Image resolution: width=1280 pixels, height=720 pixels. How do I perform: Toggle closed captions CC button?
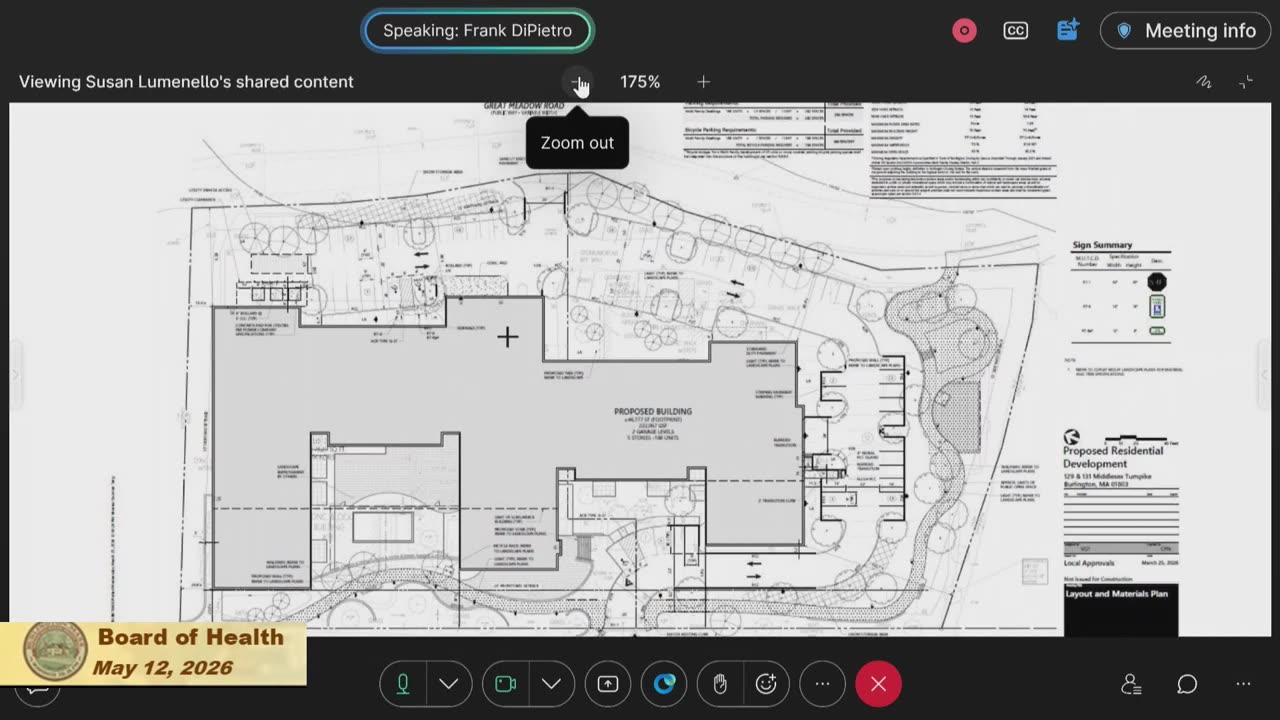pos(1016,31)
